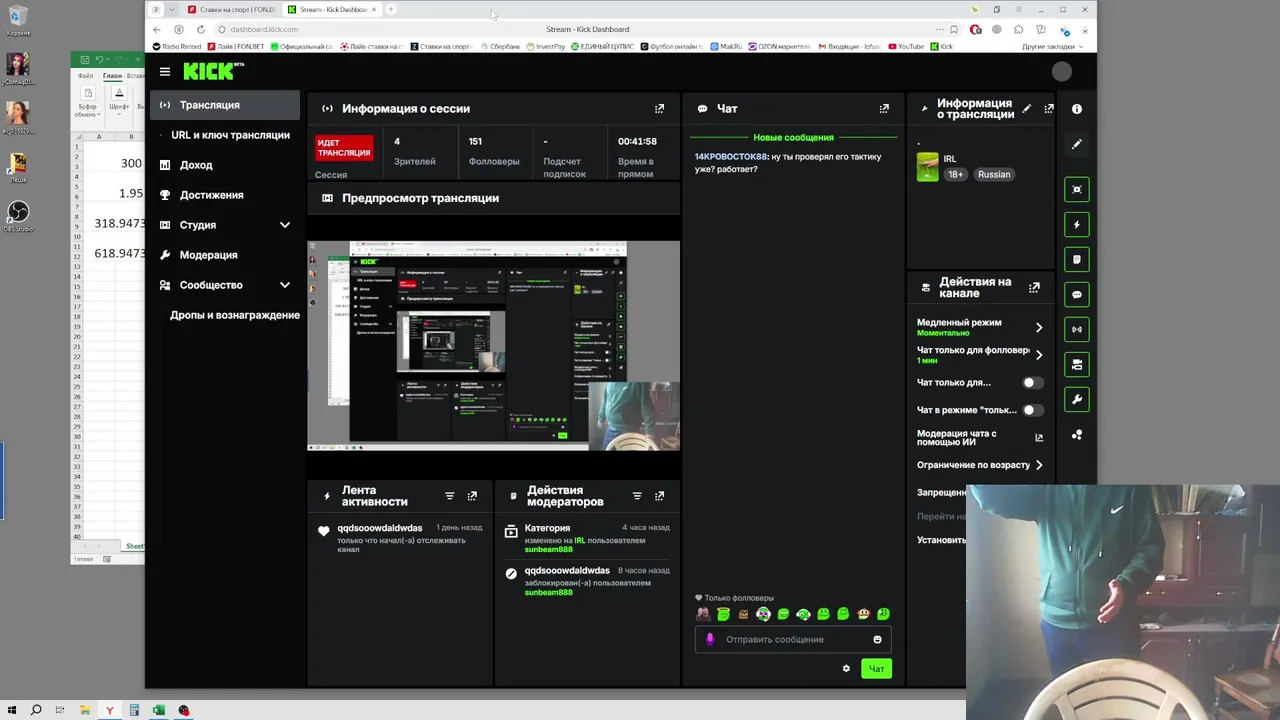Go back with the browser back arrow
The width and height of the screenshot is (1280, 720).
coord(157,29)
